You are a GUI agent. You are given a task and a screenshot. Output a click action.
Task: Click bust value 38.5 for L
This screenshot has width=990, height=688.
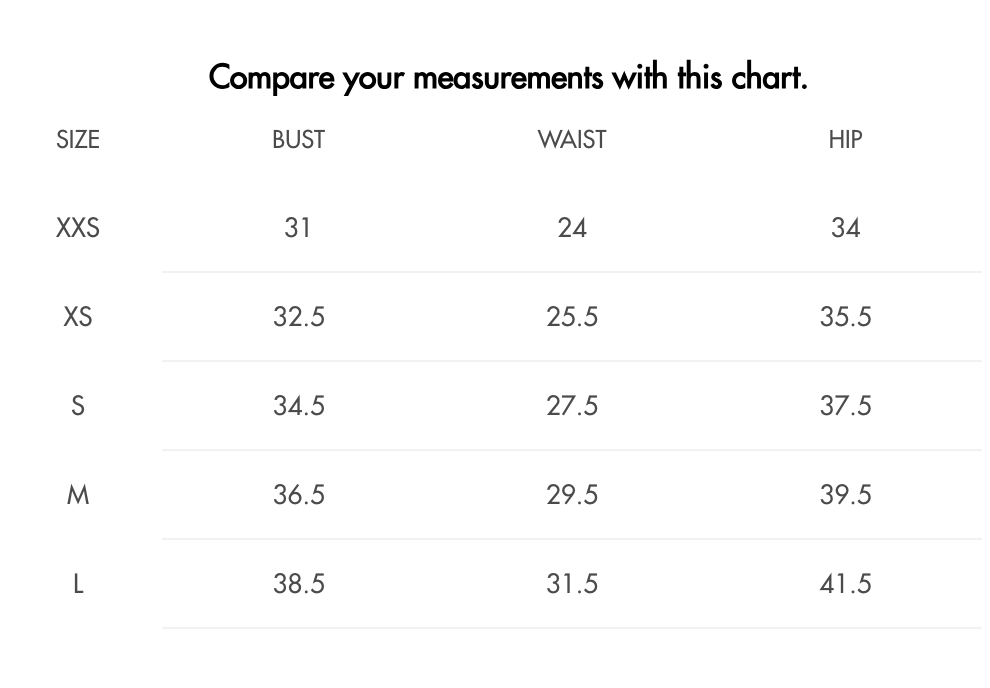298,584
